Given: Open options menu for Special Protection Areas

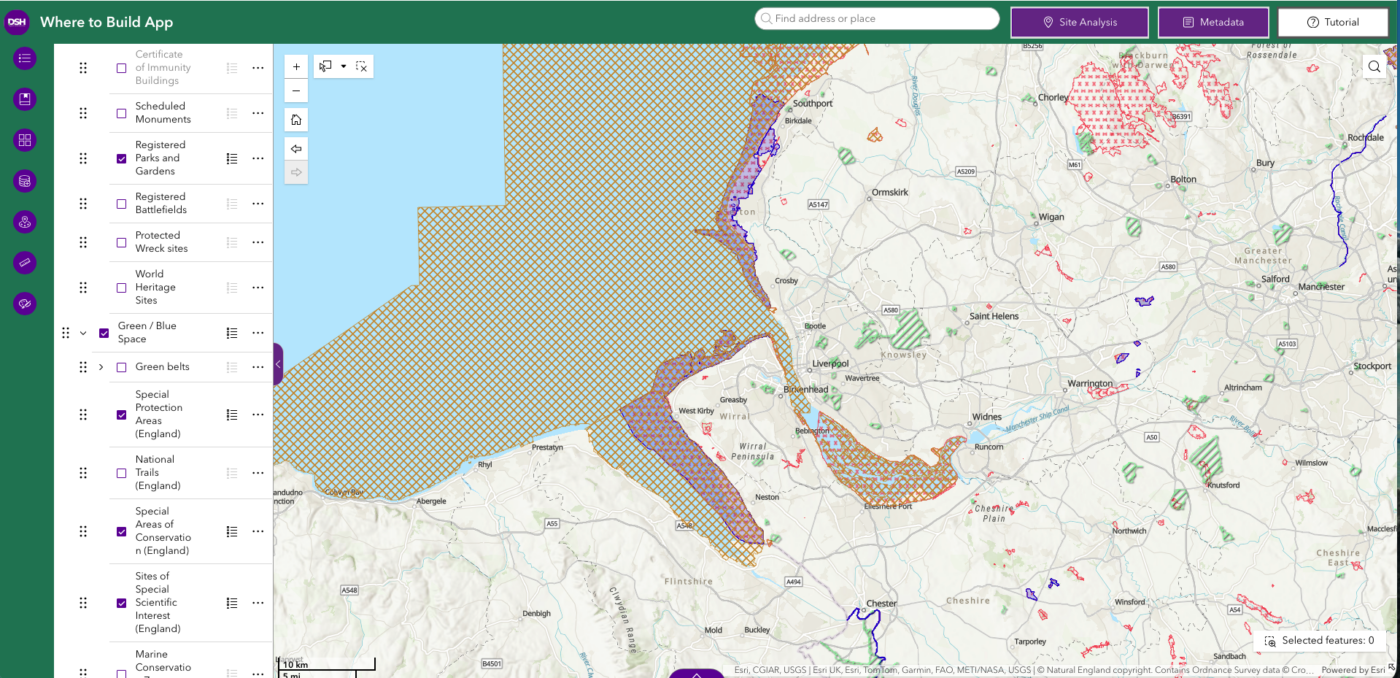Looking at the screenshot, I should pos(258,415).
